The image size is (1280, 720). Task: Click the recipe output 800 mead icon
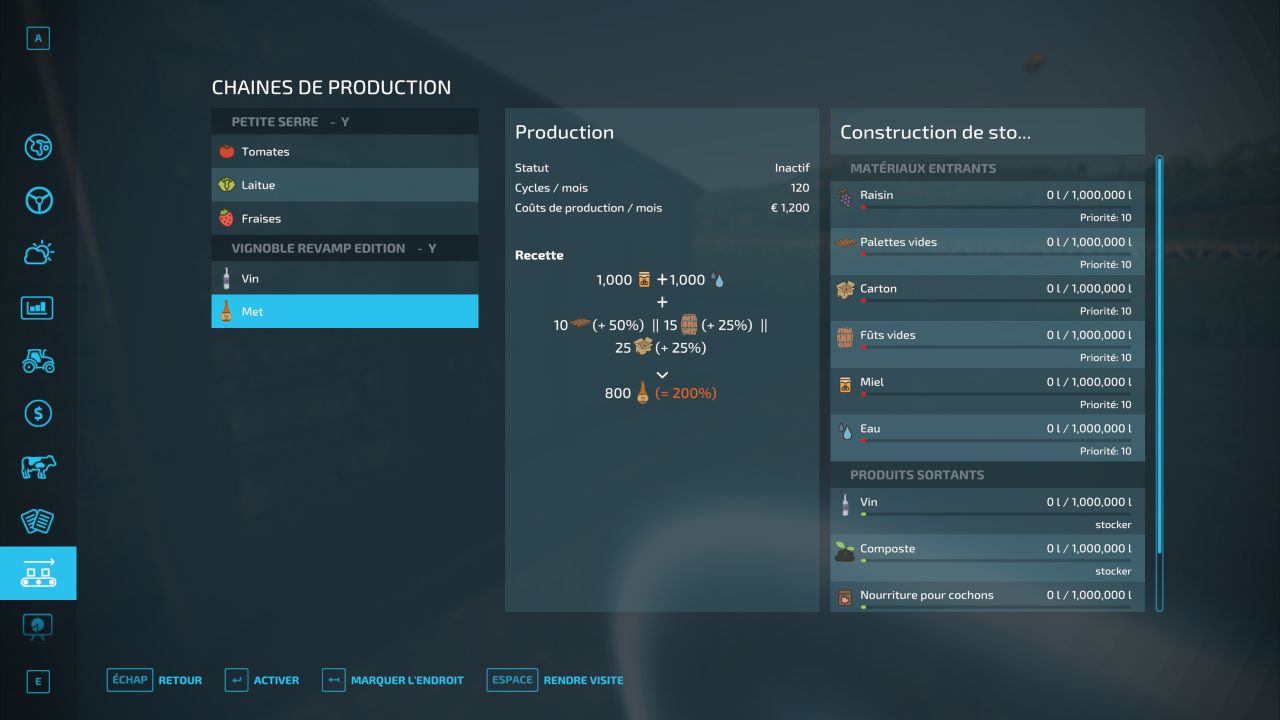click(642, 394)
